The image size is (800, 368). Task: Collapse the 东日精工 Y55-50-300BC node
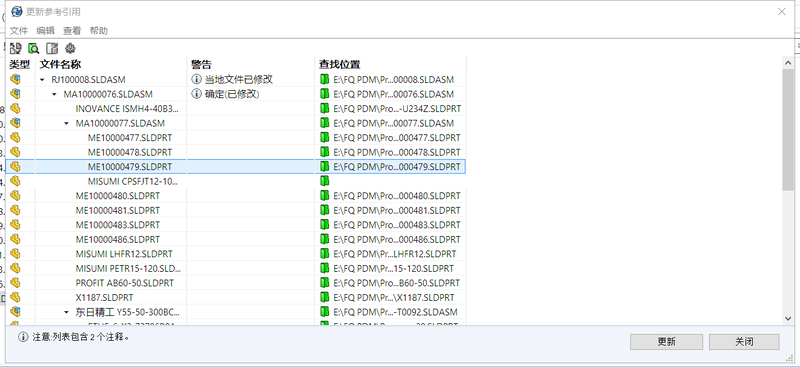(x=66, y=312)
